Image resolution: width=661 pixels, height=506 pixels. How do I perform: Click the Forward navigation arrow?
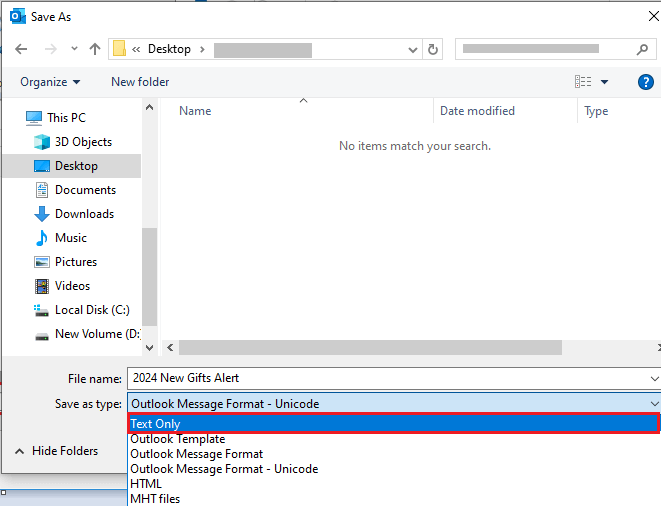click(x=51, y=49)
